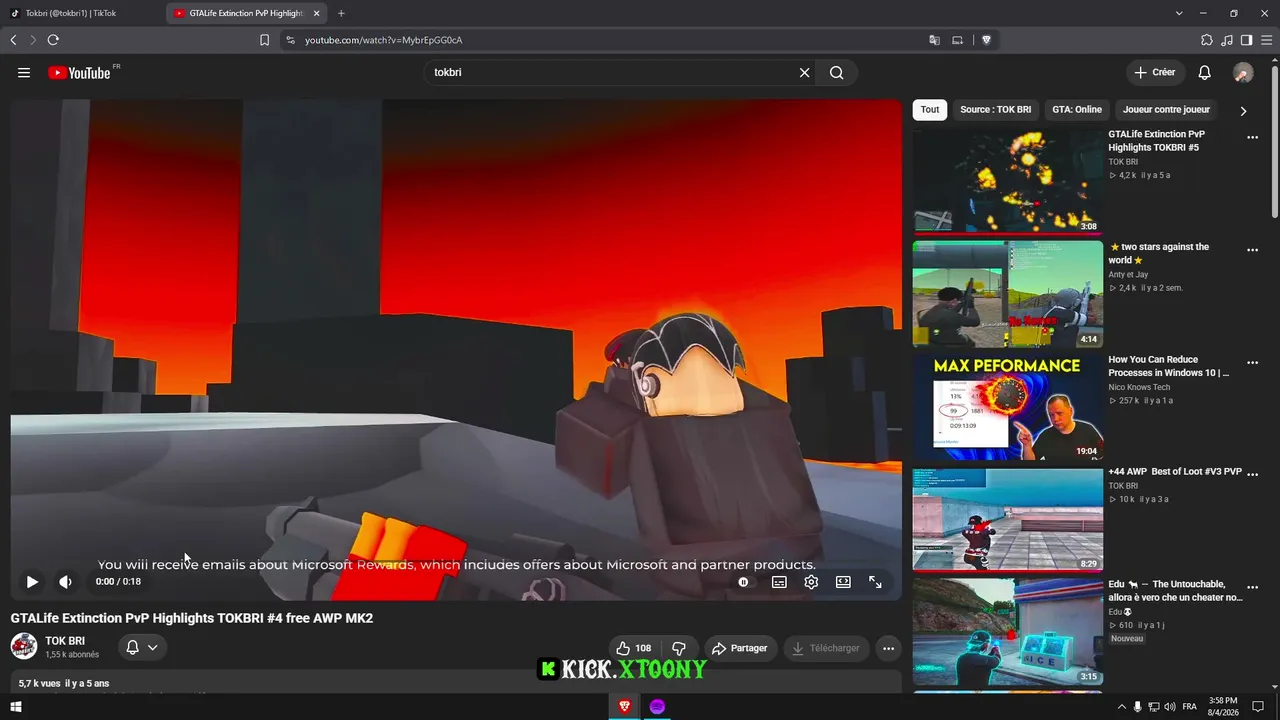This screenshot has width=1280, height=720.
Task: Open the Brave playlist music icon
Action: tap(1227, 40)
